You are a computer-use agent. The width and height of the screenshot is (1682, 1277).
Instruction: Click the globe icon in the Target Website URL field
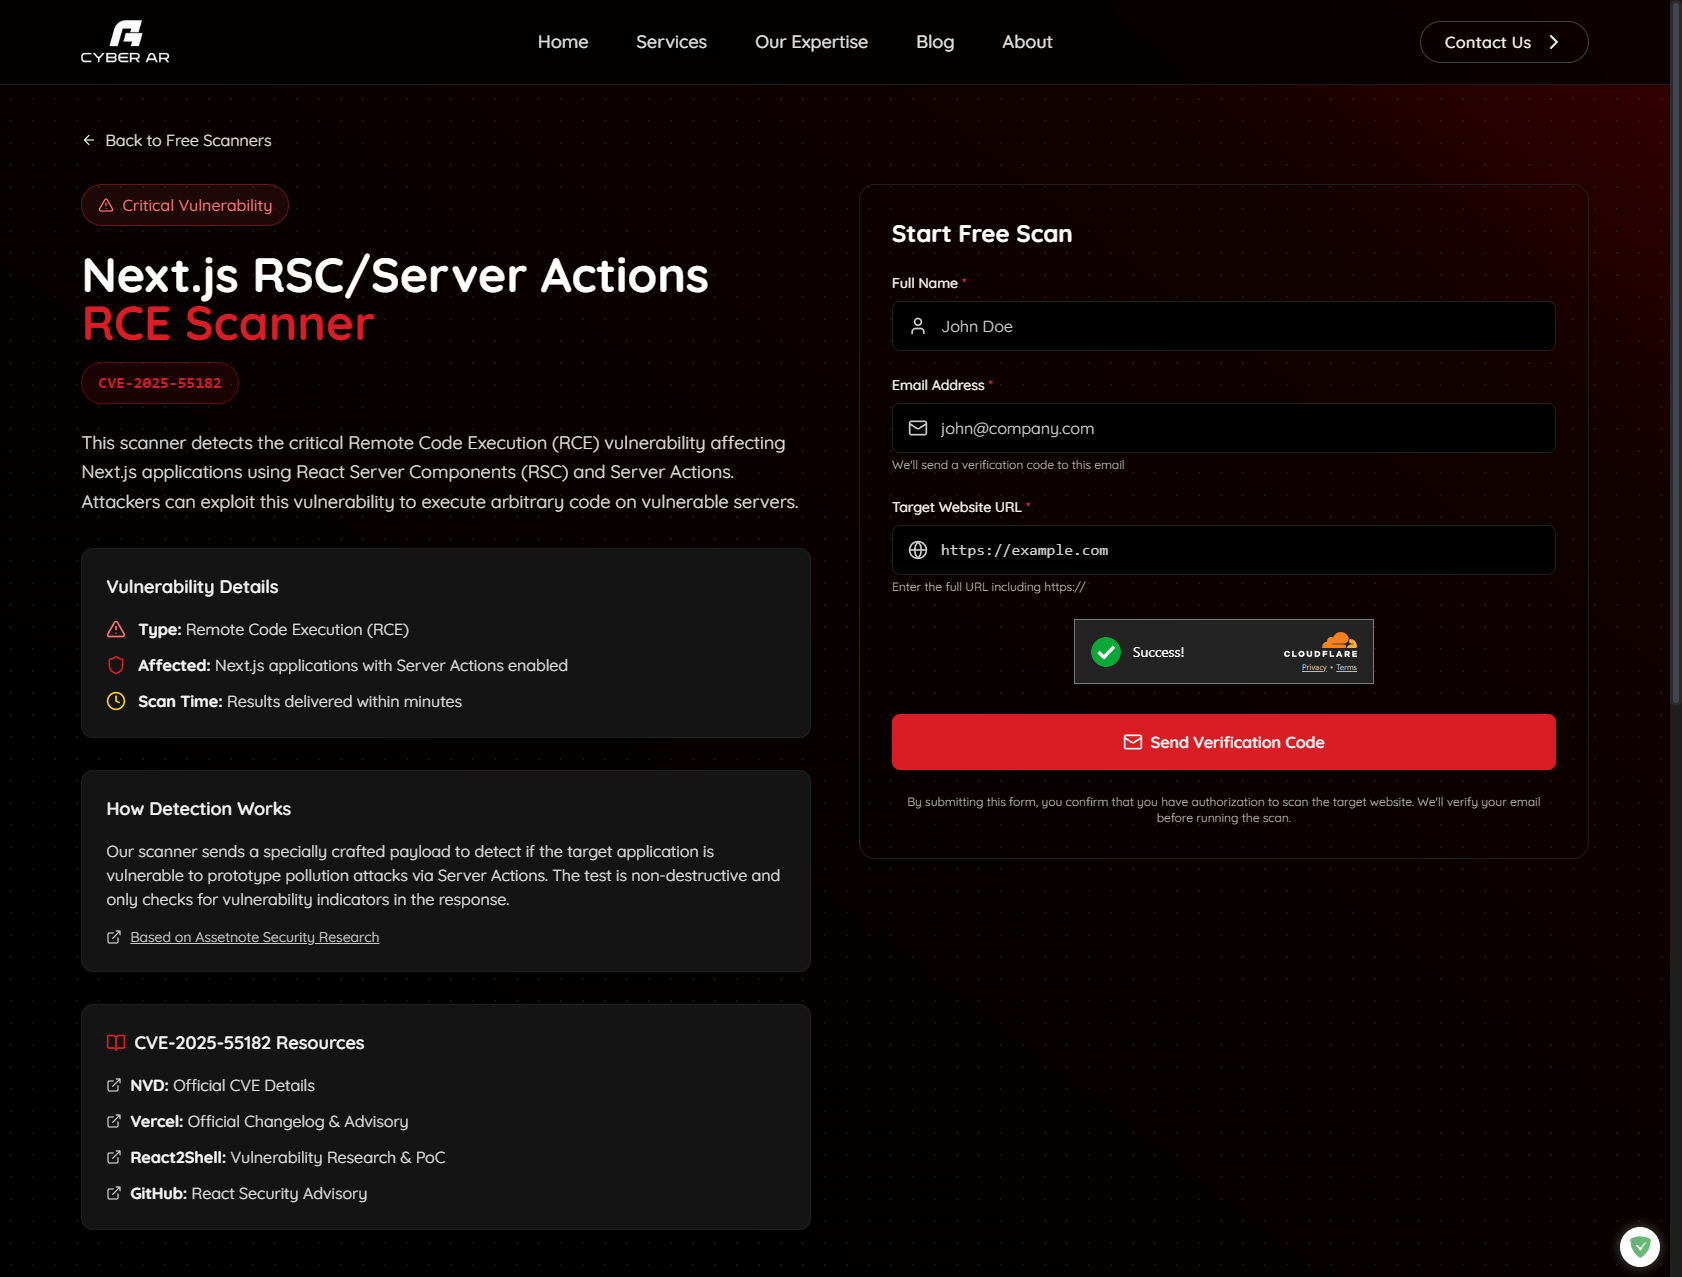(918, 550)
